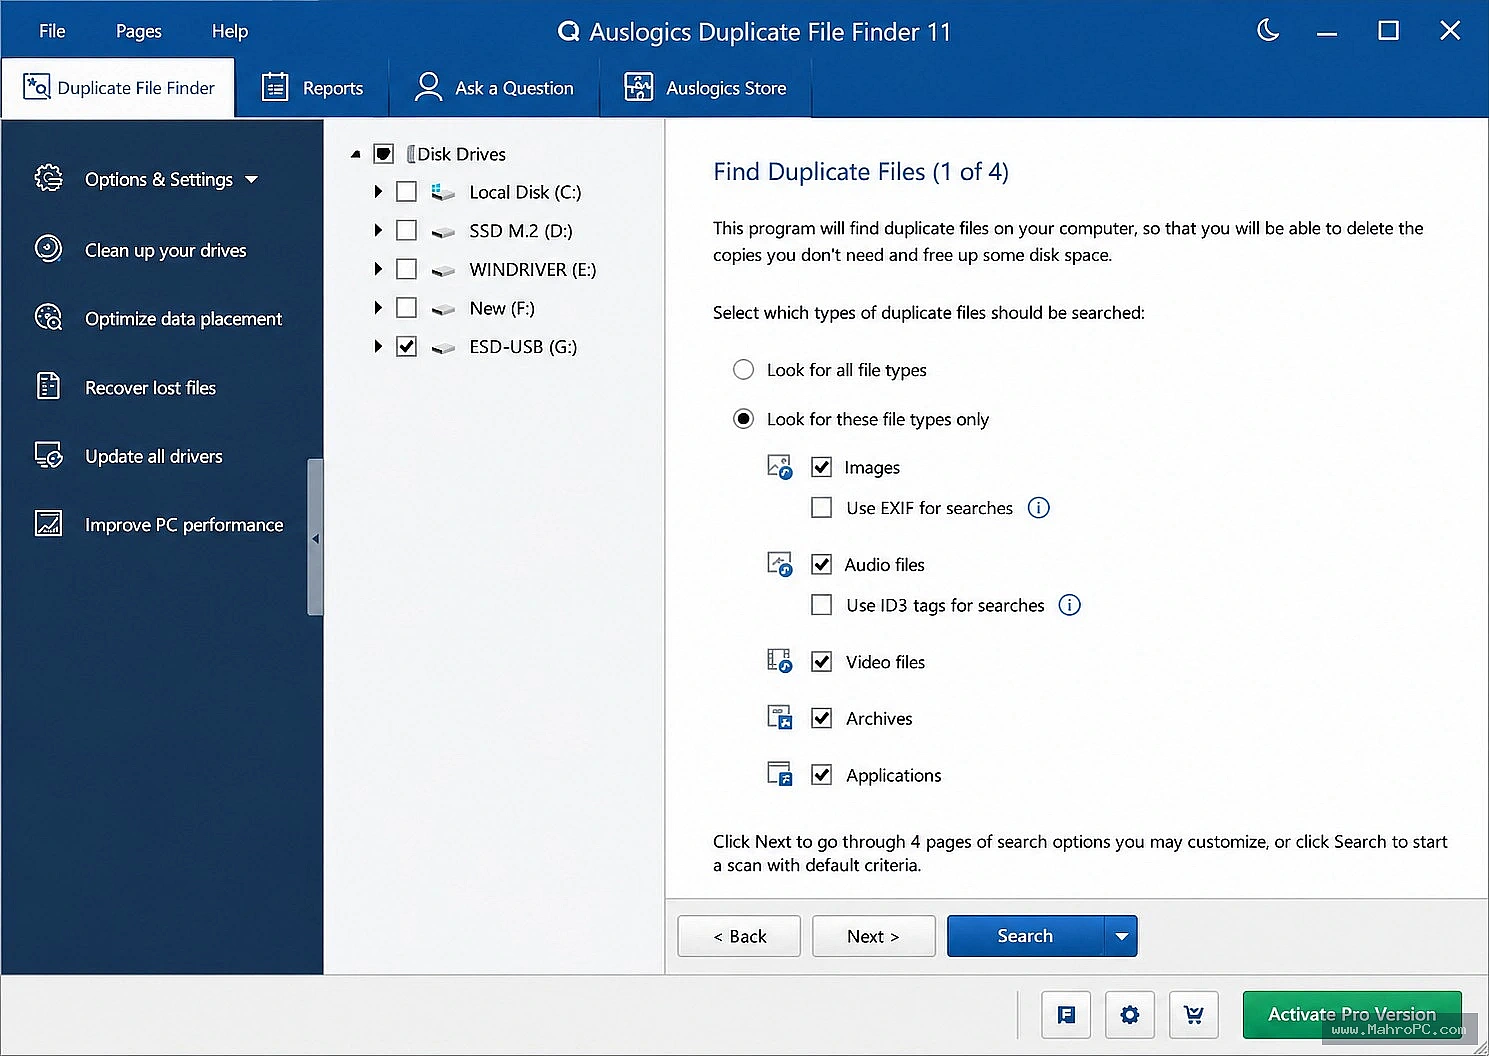Expand the ESD-USB (G:) node
Viewport: 1489px width, 1056px height.
click(x=378, y=346)
